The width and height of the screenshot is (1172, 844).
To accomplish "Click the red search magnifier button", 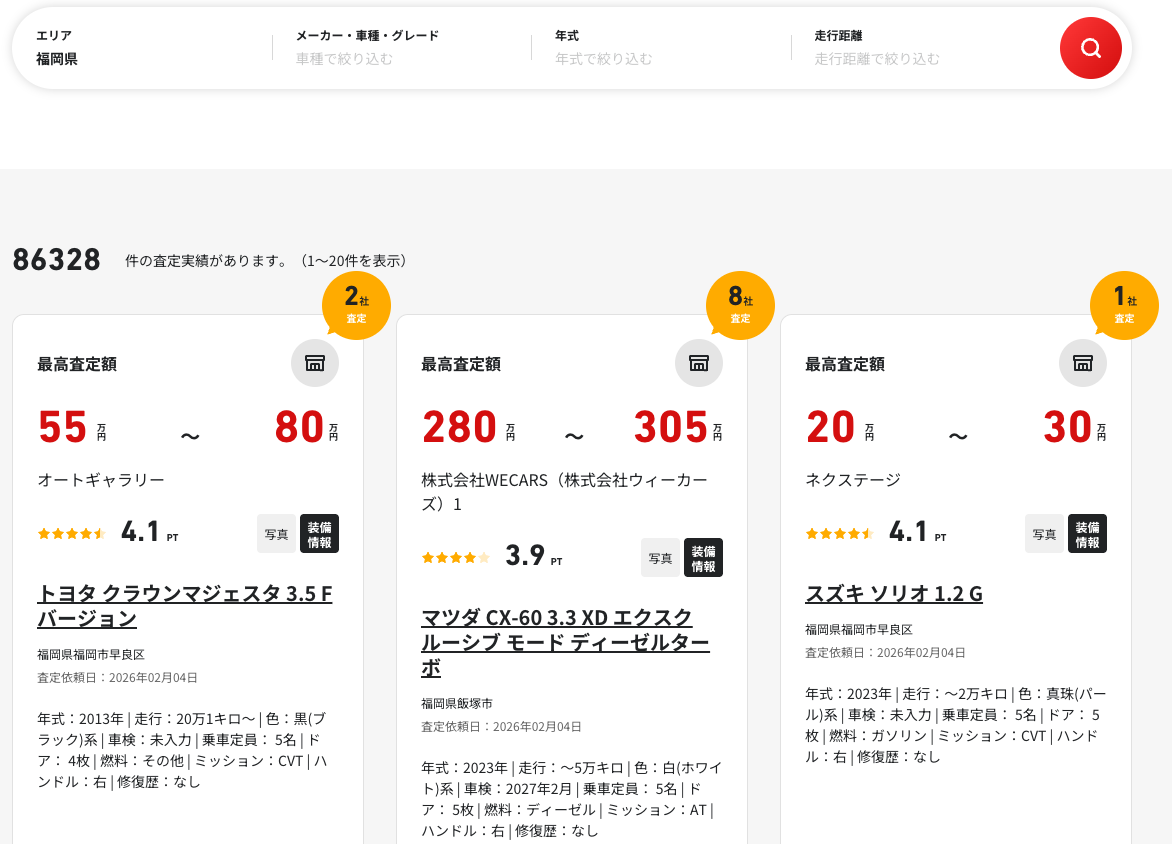I will tap(1090, 48).
